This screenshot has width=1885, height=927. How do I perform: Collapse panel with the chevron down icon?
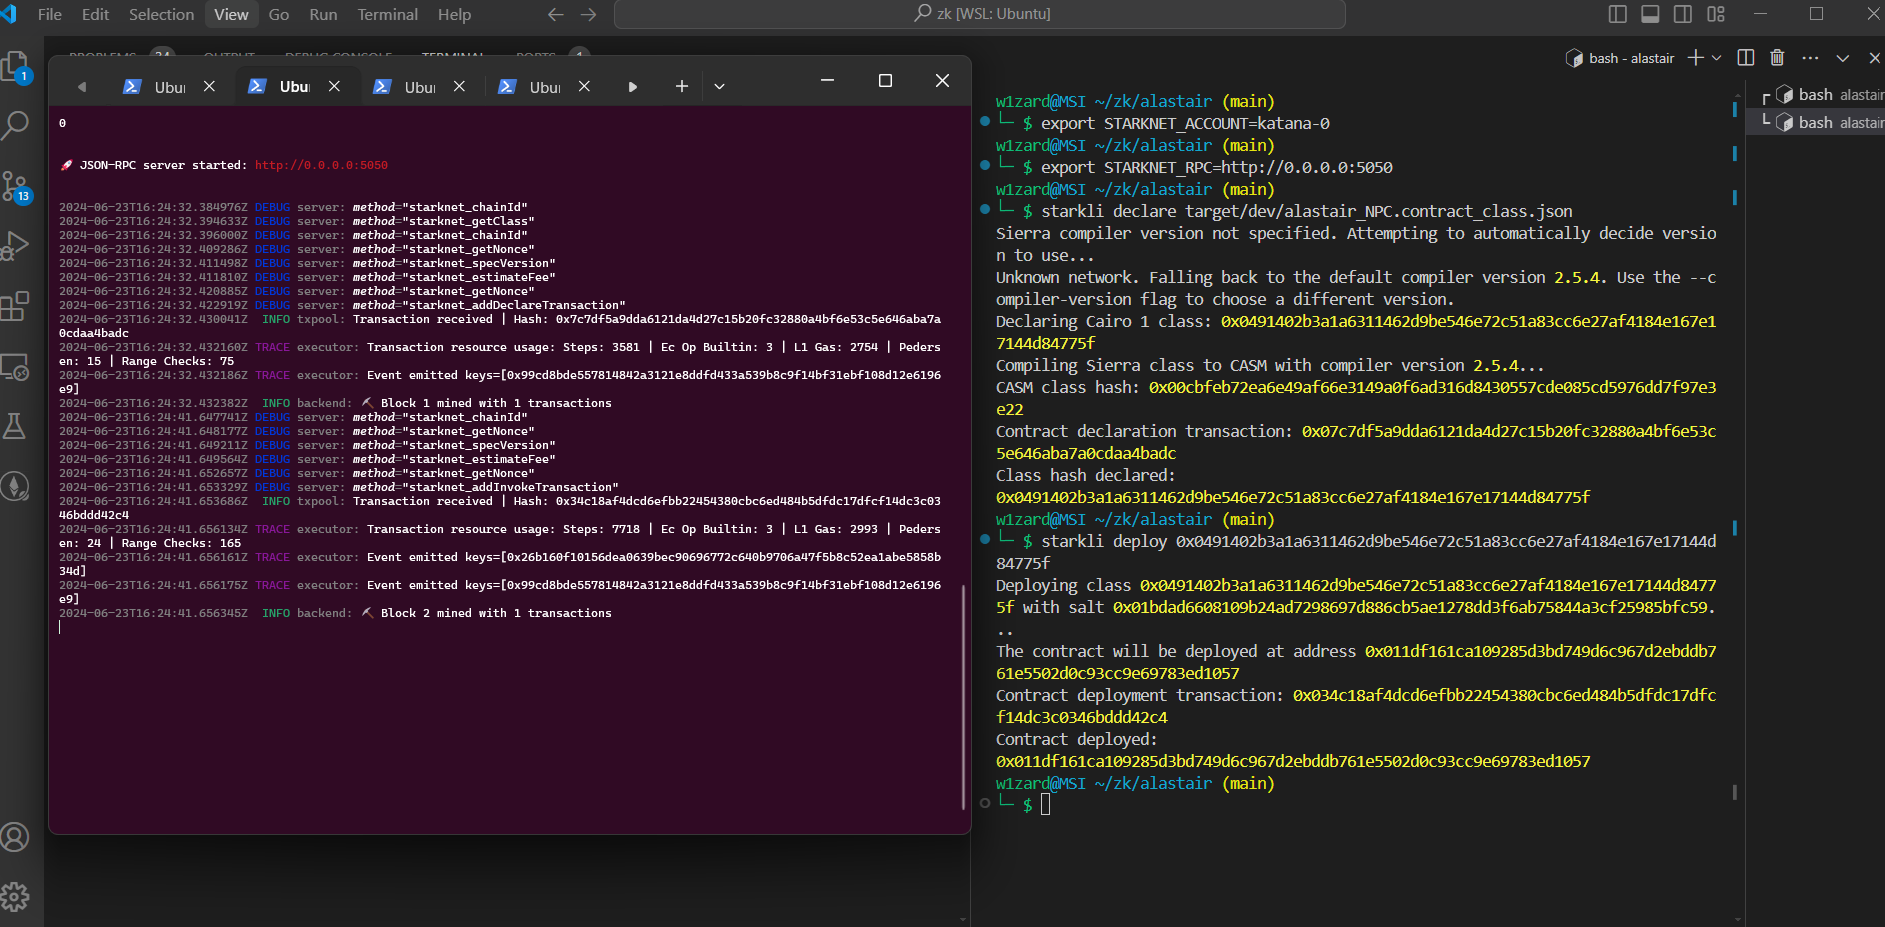1843,58
